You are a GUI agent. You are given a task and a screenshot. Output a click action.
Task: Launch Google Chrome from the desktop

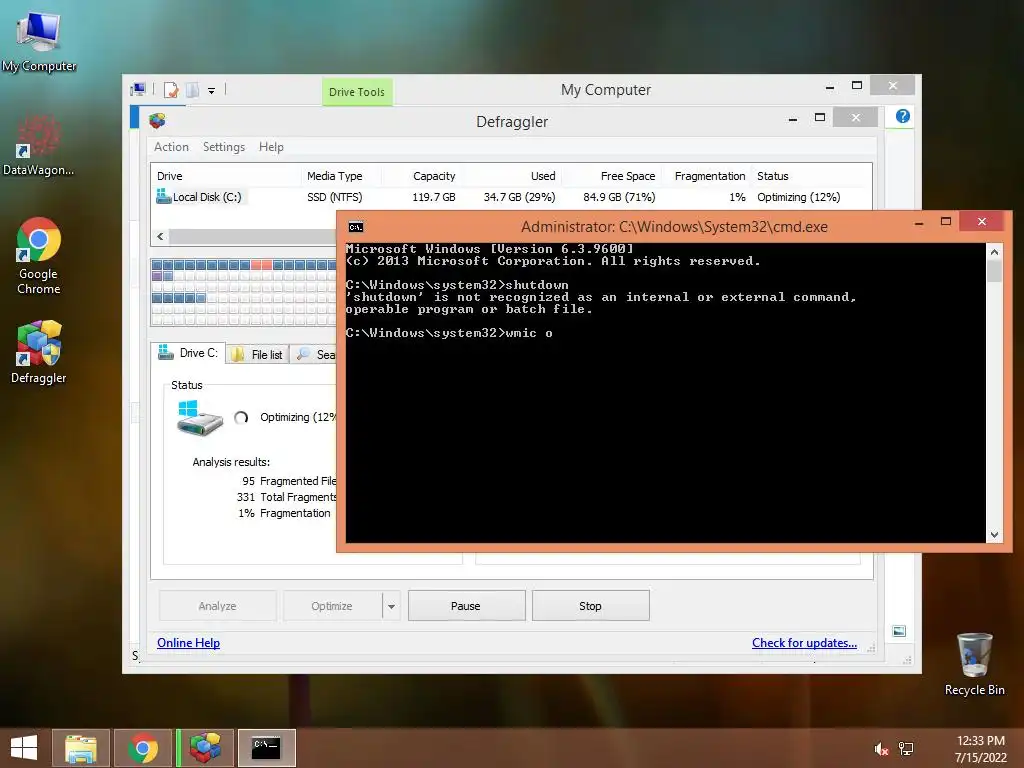tap(39, 255)
